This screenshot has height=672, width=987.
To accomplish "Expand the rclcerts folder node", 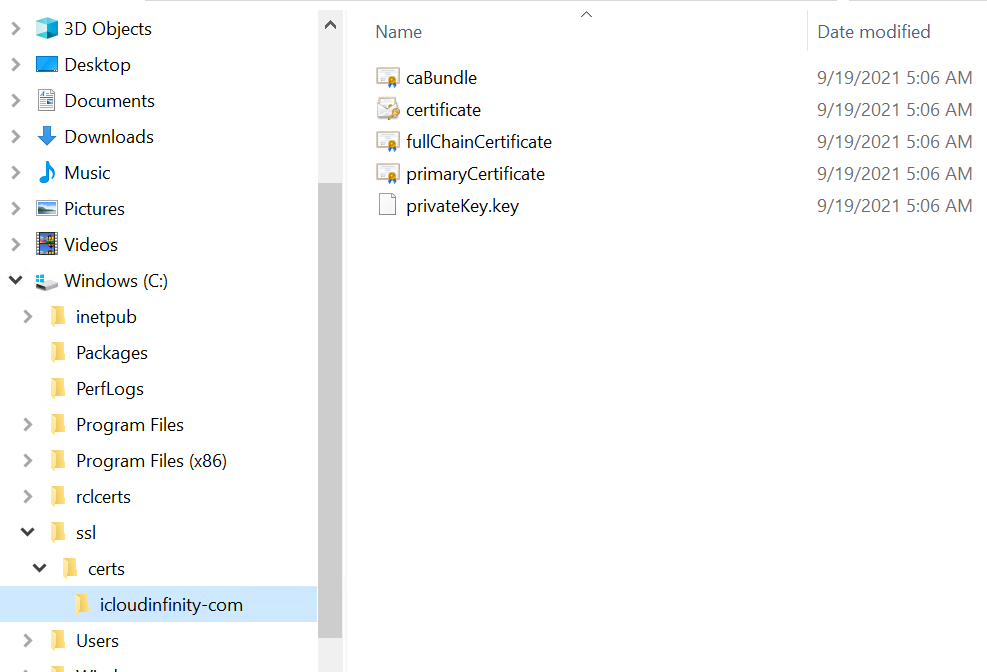I will click(x=28, y=496).
